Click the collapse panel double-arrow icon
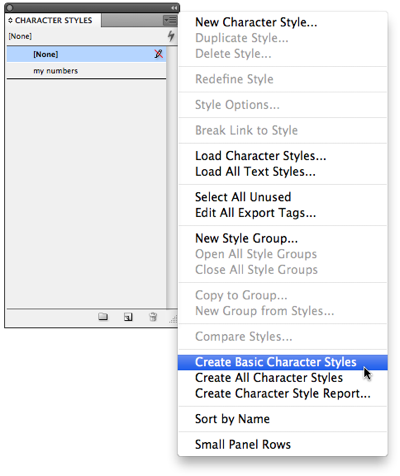 click(x=174, y=8)
